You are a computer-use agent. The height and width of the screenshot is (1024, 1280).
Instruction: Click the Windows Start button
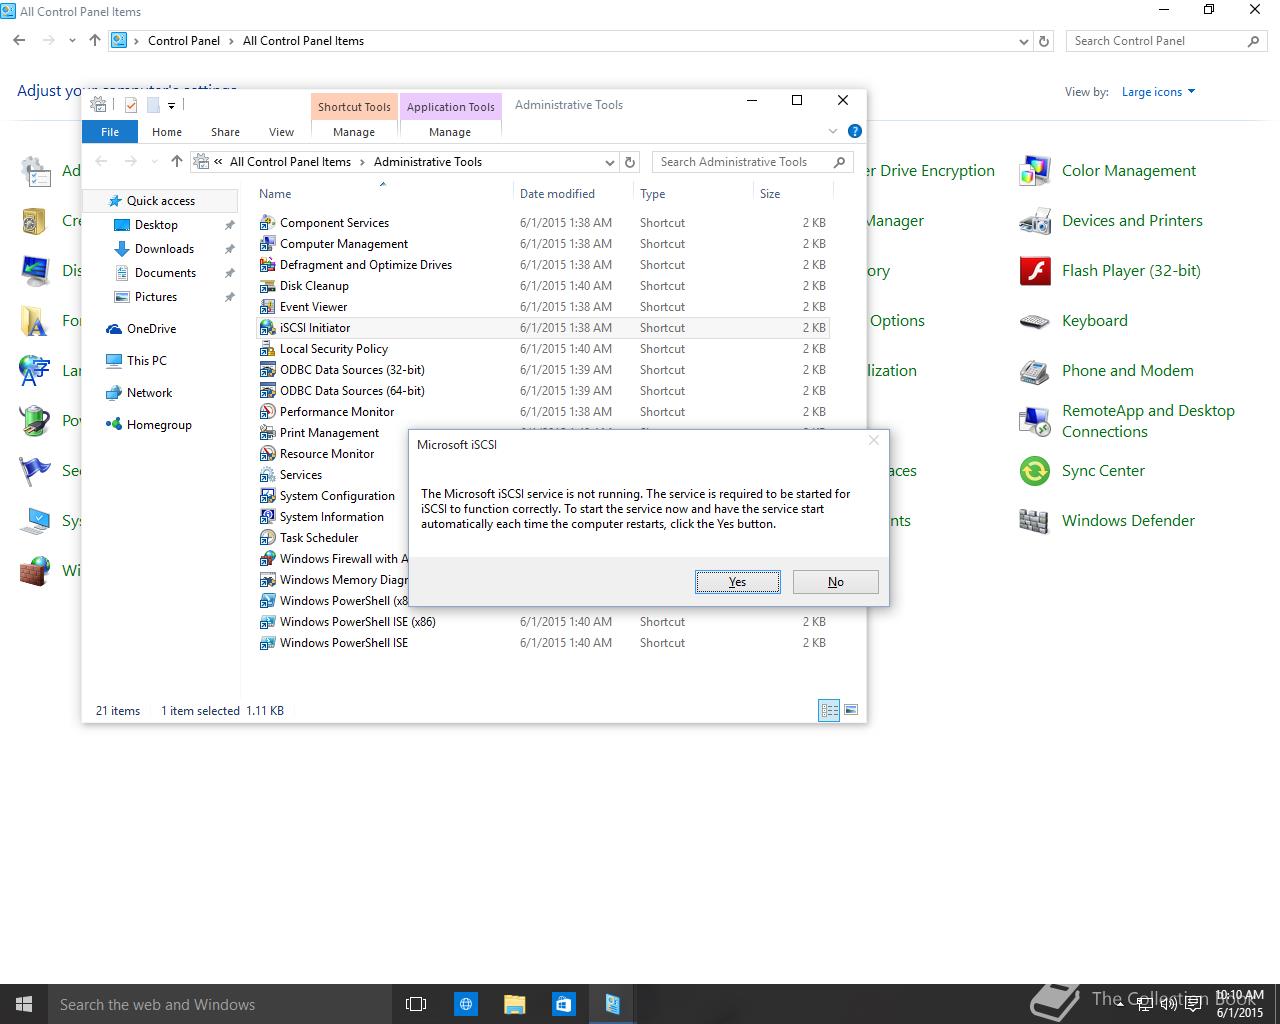(24, 1004)
